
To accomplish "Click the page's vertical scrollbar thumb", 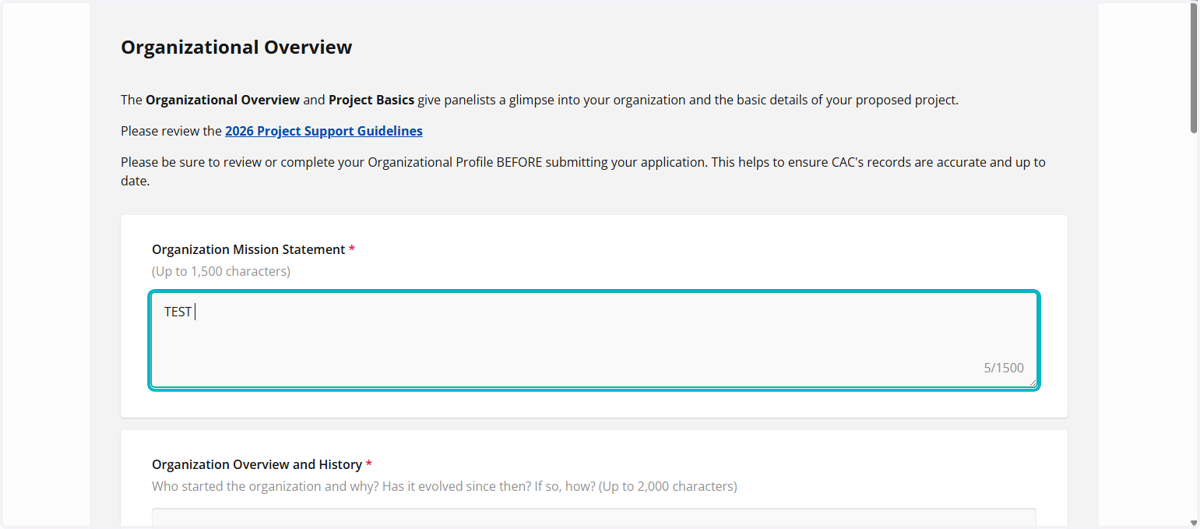I will [x=1193, y=68].
